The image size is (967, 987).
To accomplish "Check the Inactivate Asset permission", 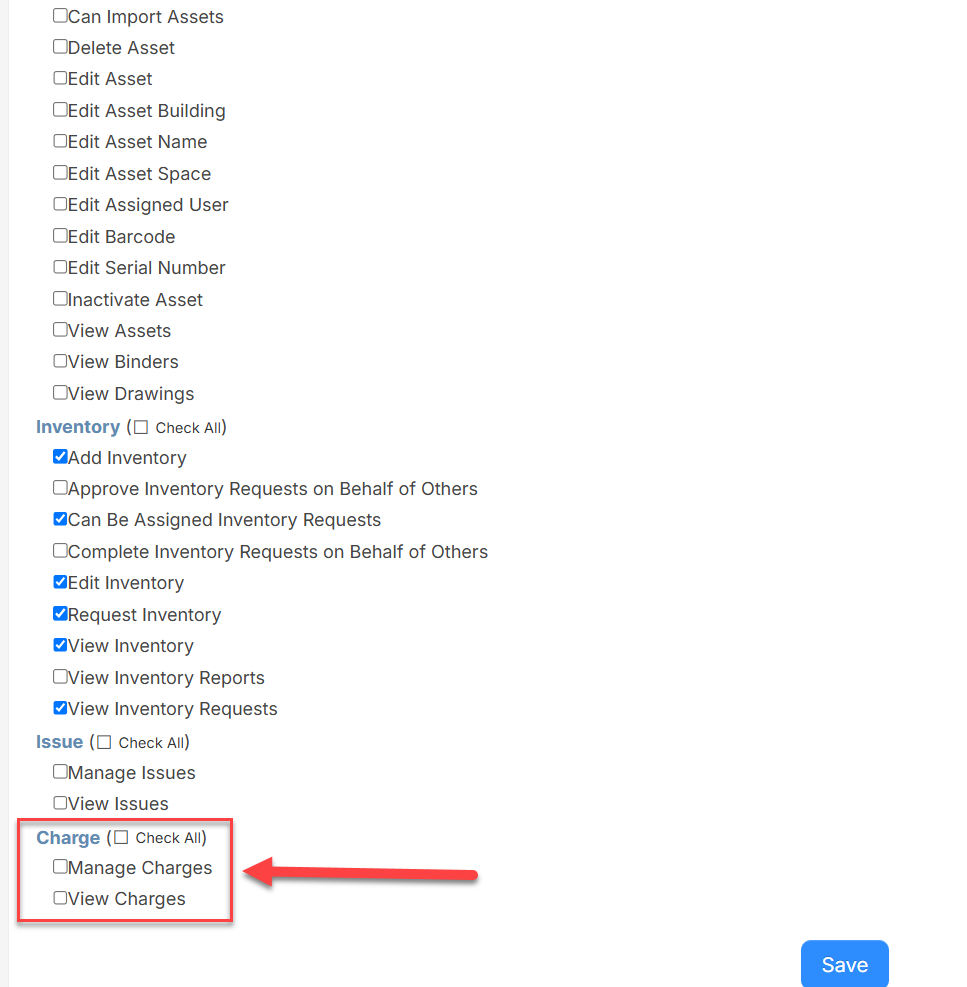I will click(60, 298).
